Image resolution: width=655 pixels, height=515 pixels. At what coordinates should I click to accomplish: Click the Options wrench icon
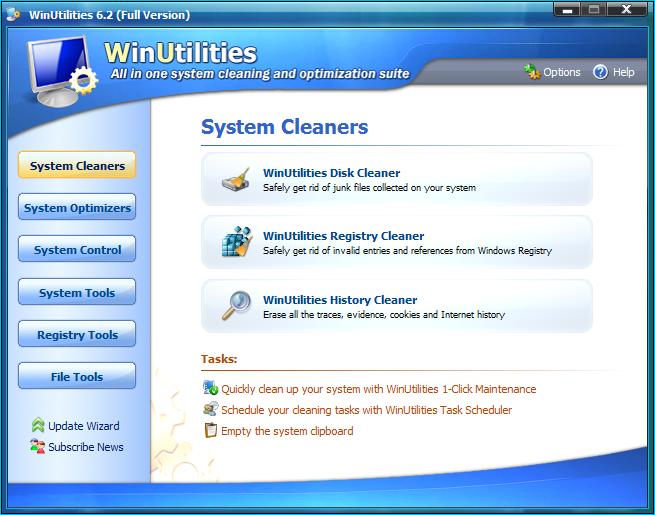point(530,72)
